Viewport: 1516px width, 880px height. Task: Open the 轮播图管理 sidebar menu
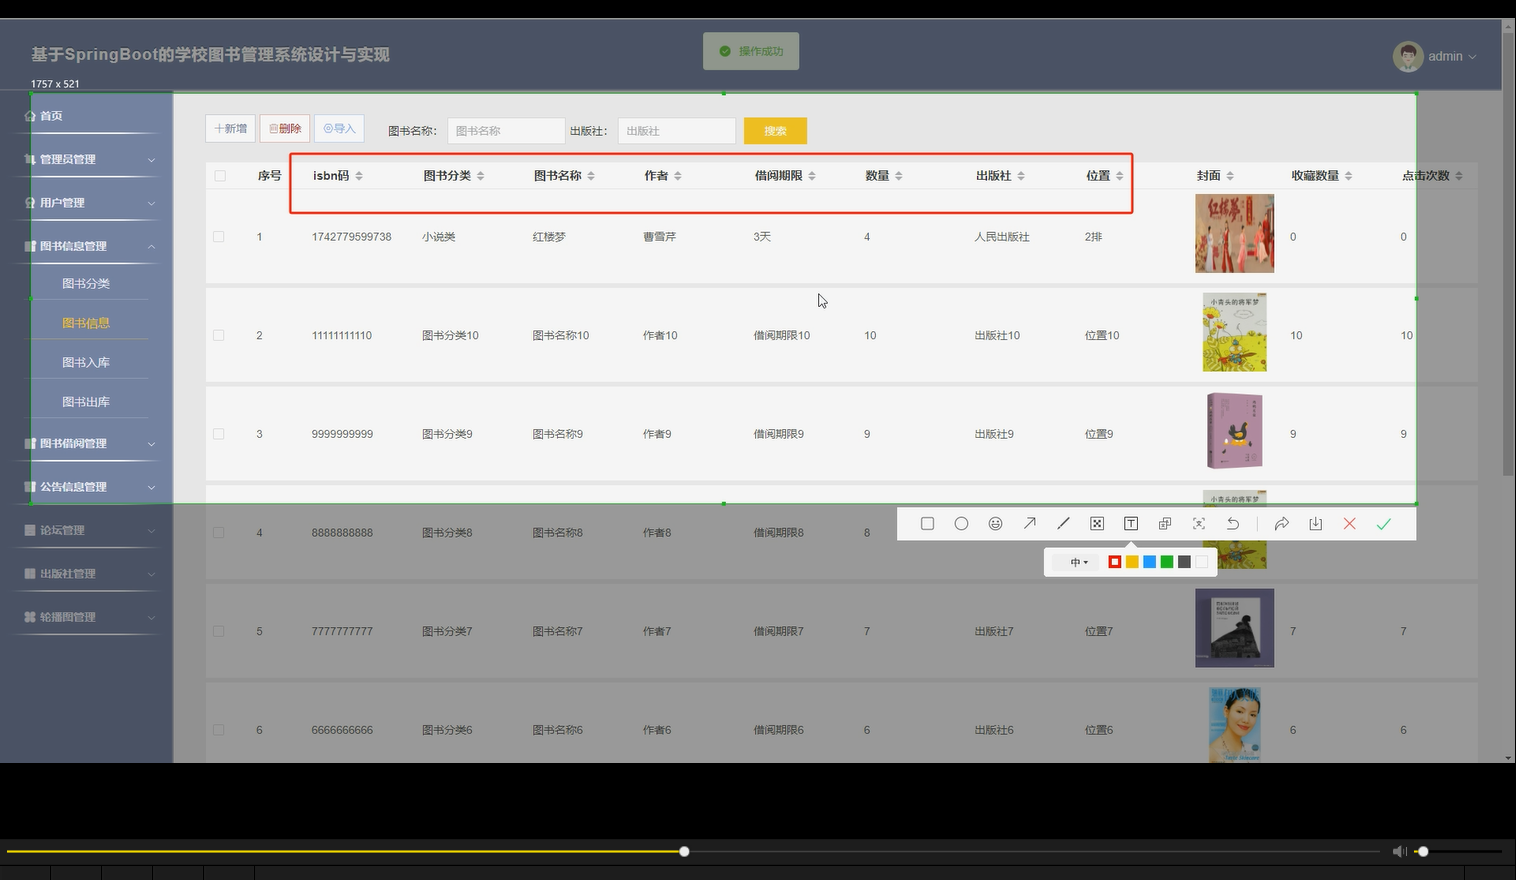point(68,617)
